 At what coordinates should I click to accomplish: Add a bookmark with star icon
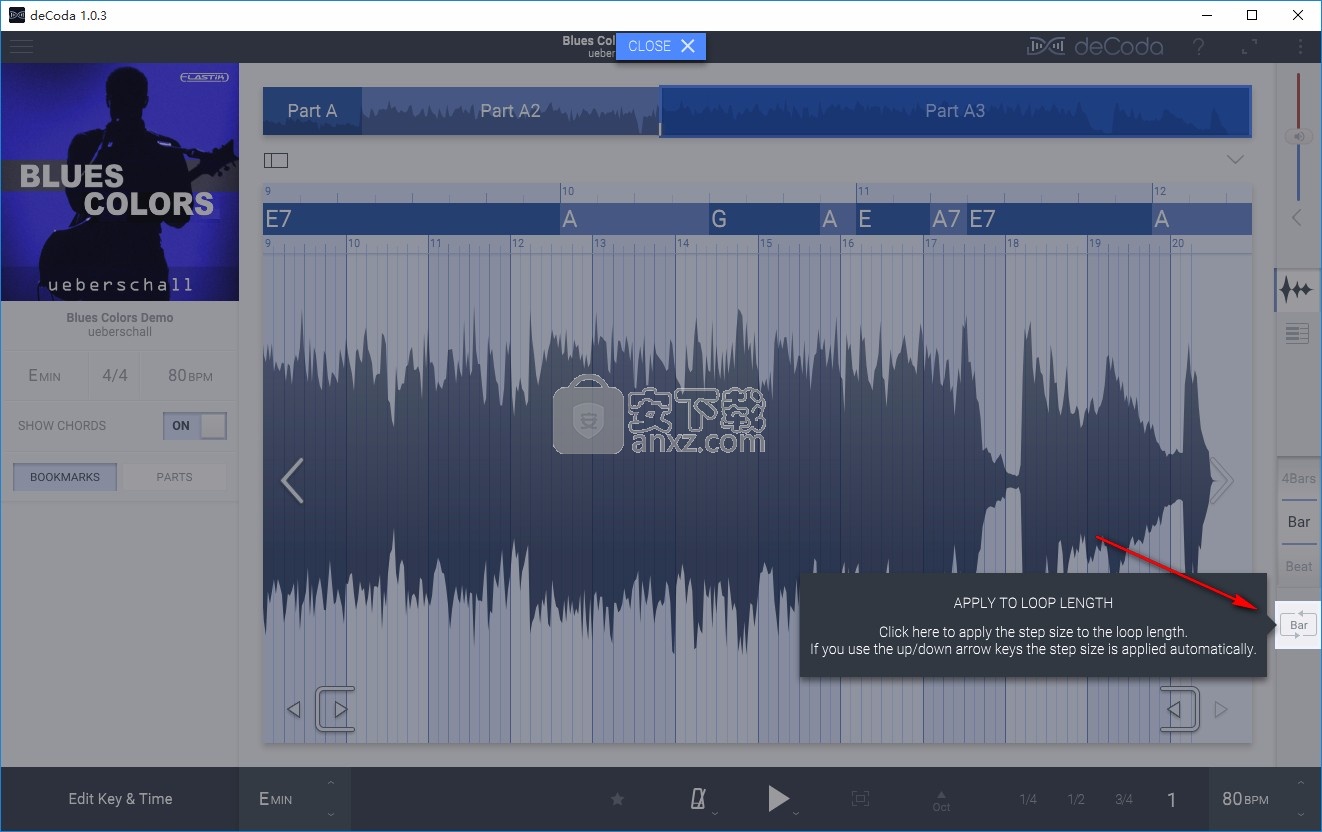617,799
